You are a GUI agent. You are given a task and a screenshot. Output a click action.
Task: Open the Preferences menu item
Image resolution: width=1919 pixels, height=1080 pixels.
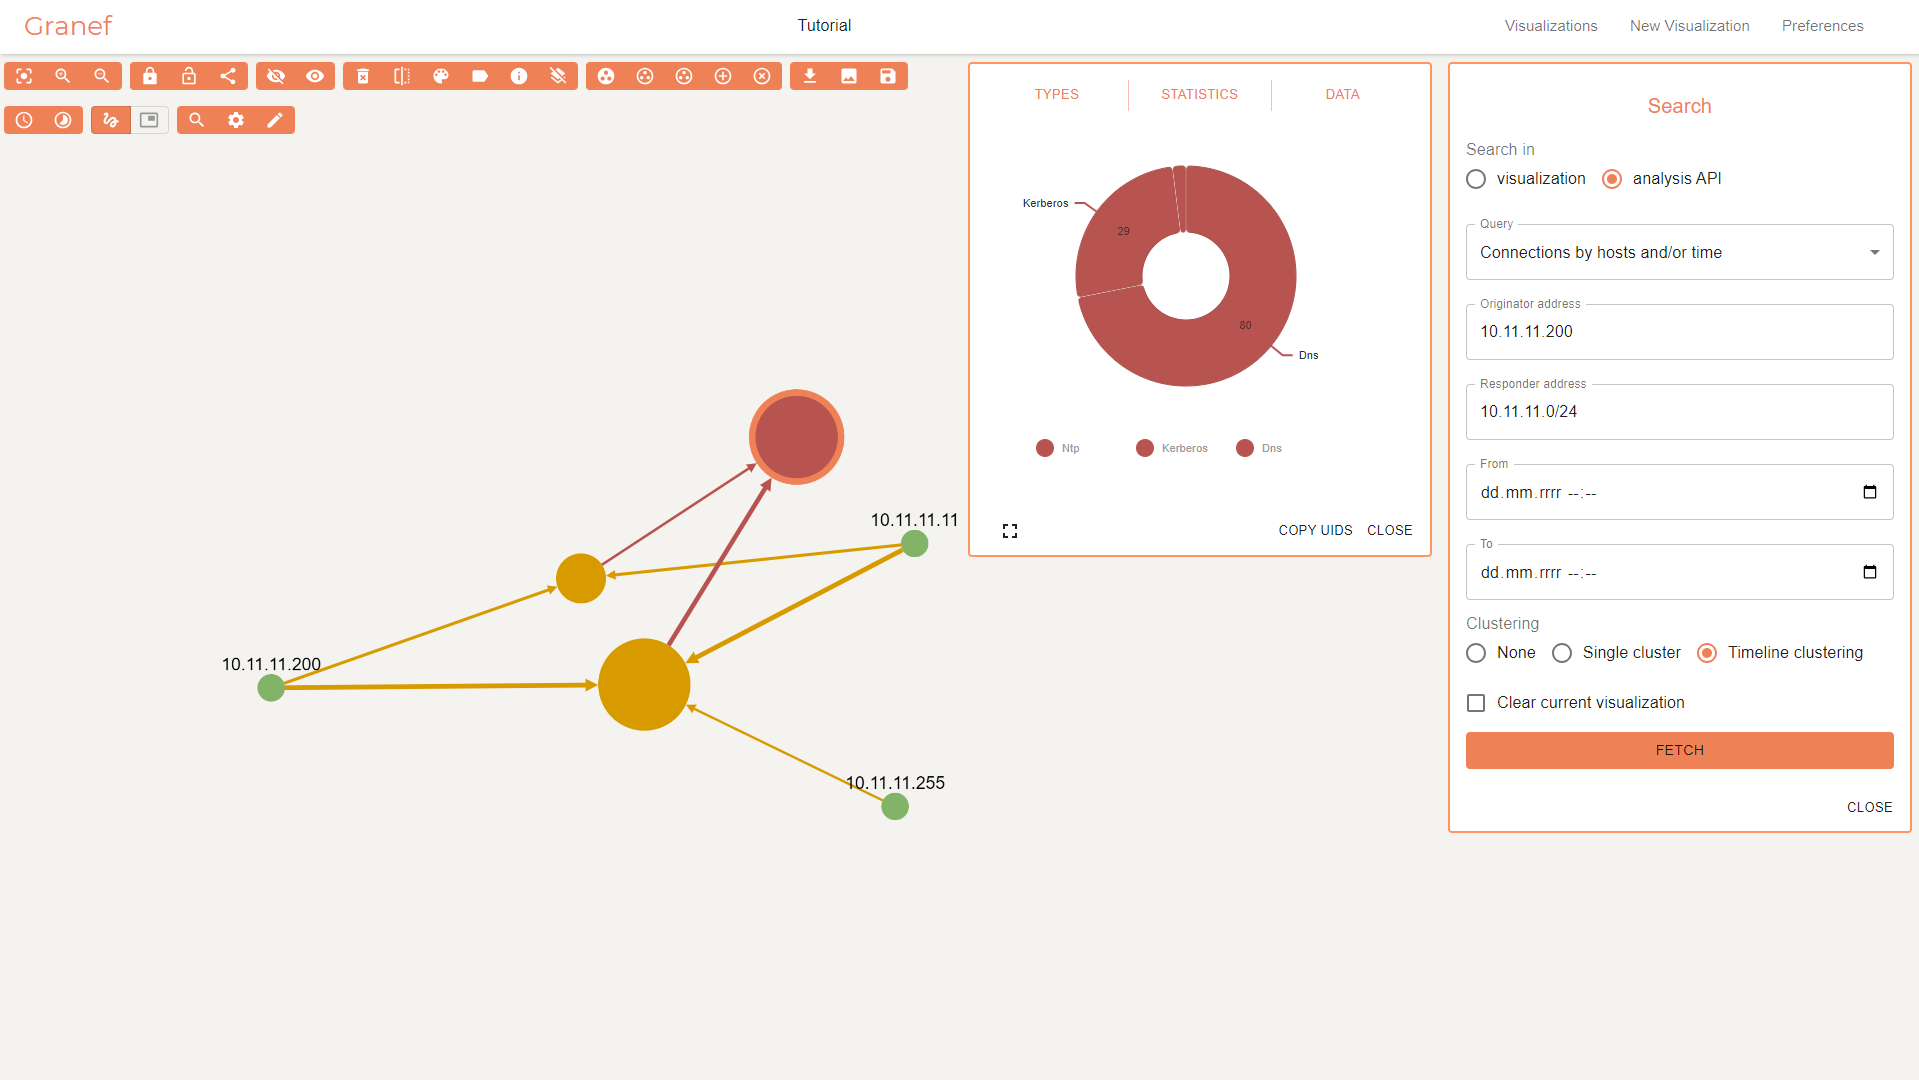(x=1822, y=26)
